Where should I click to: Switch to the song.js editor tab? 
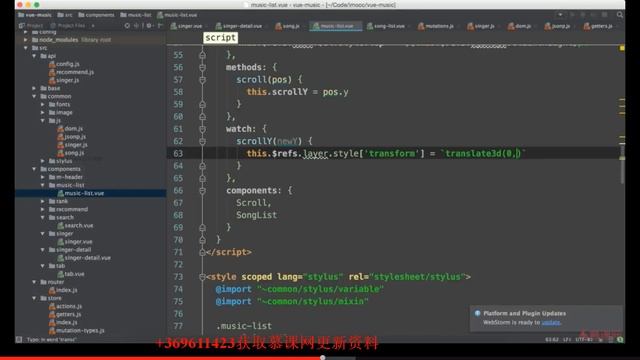point(288,26)
